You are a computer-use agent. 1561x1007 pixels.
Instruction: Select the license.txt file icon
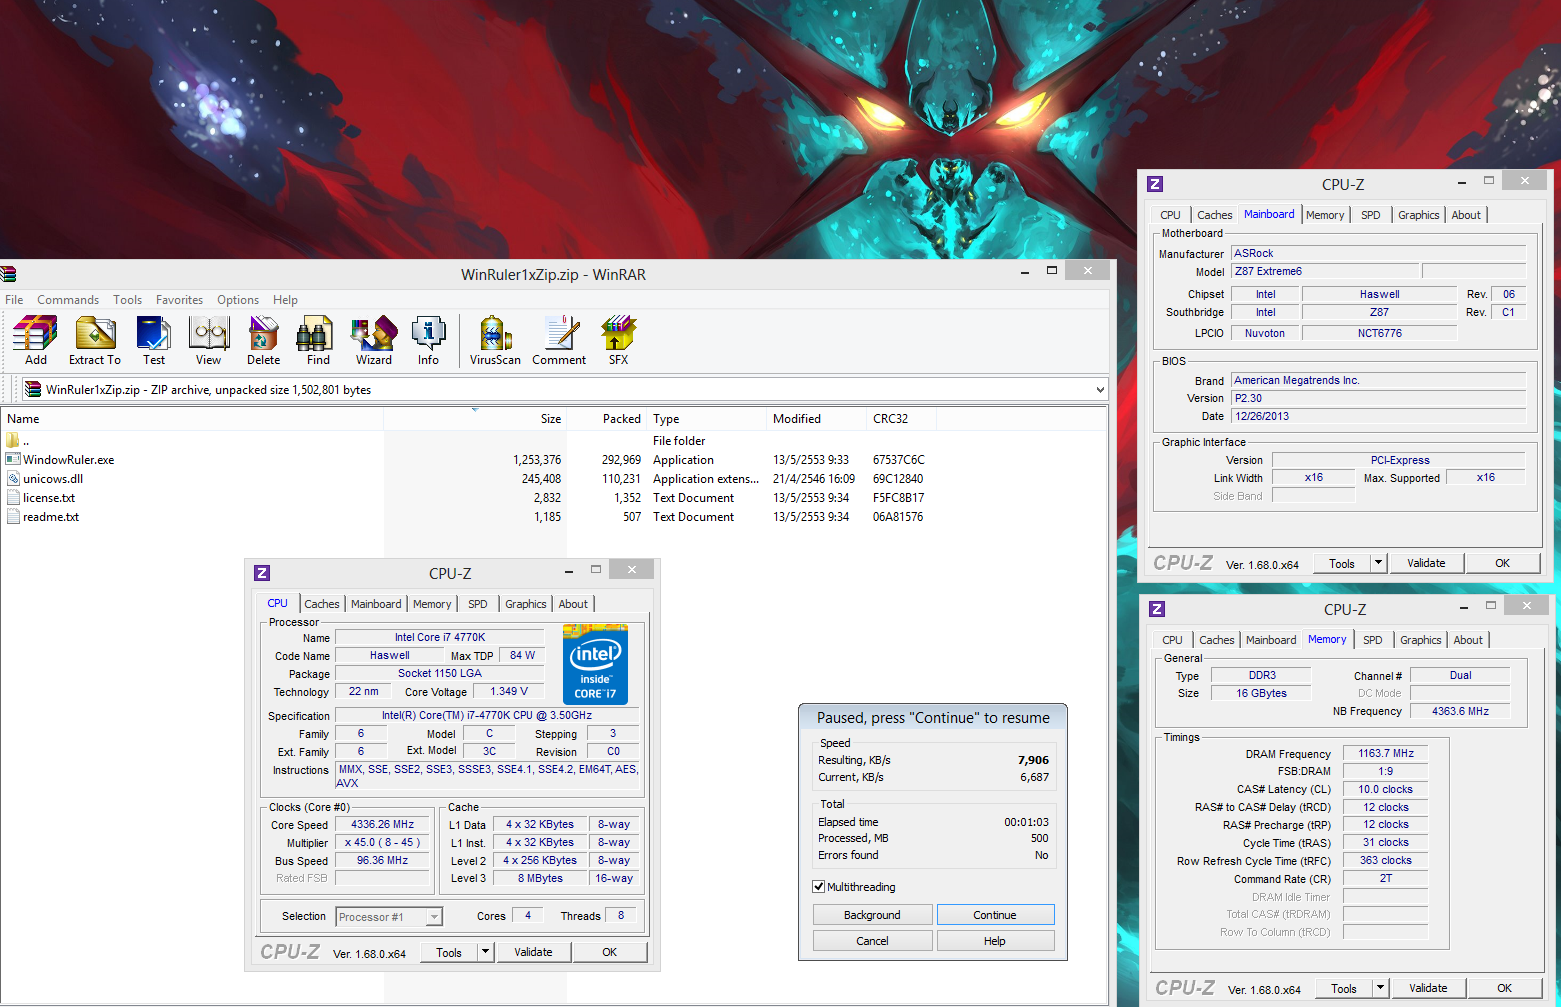[x=13, y=497]
